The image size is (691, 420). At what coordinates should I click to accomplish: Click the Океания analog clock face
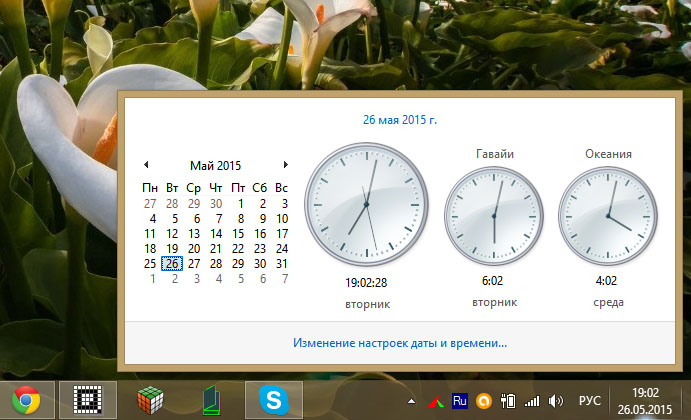pos(608,216)
